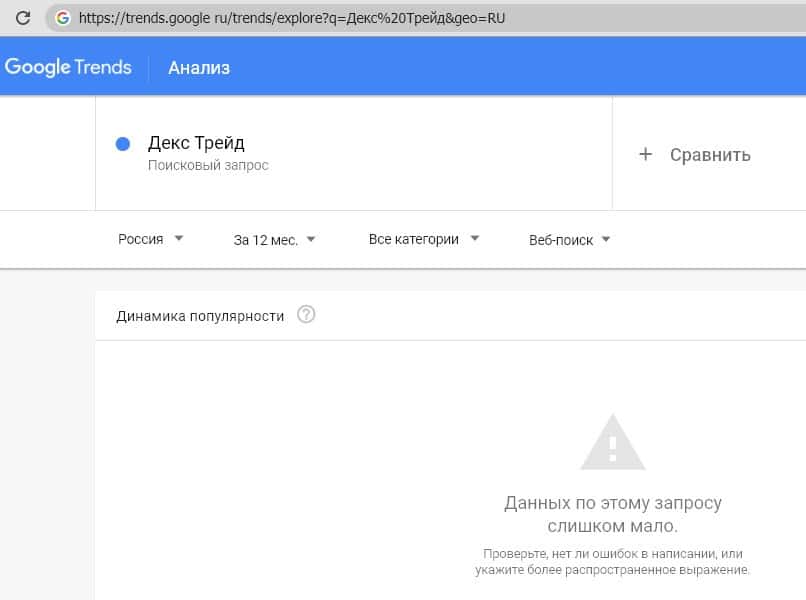Click the Декс Трейд search term
The width and height of the screenshot is (806, 600).
pos(196,143)
